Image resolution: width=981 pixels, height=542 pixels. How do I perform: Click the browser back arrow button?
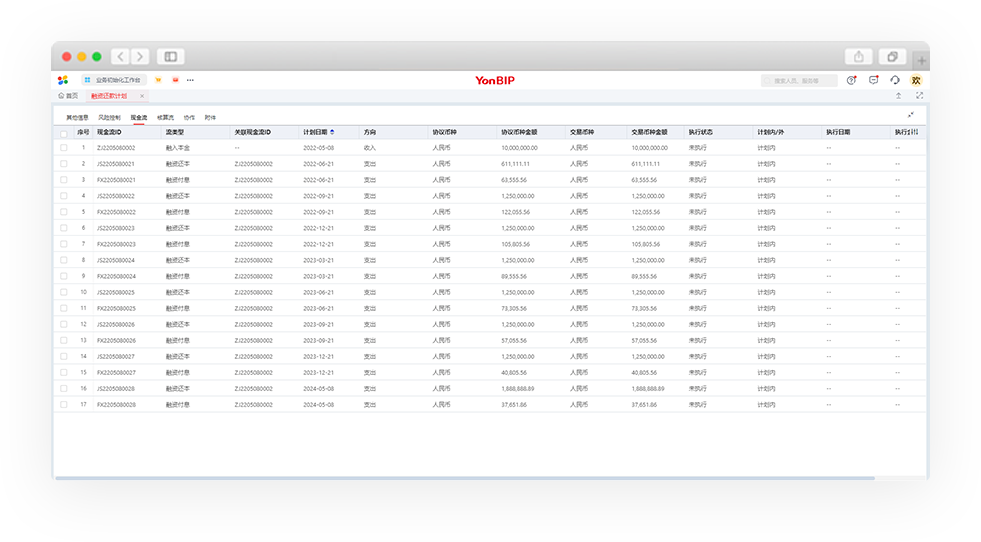tap(120, 56)
